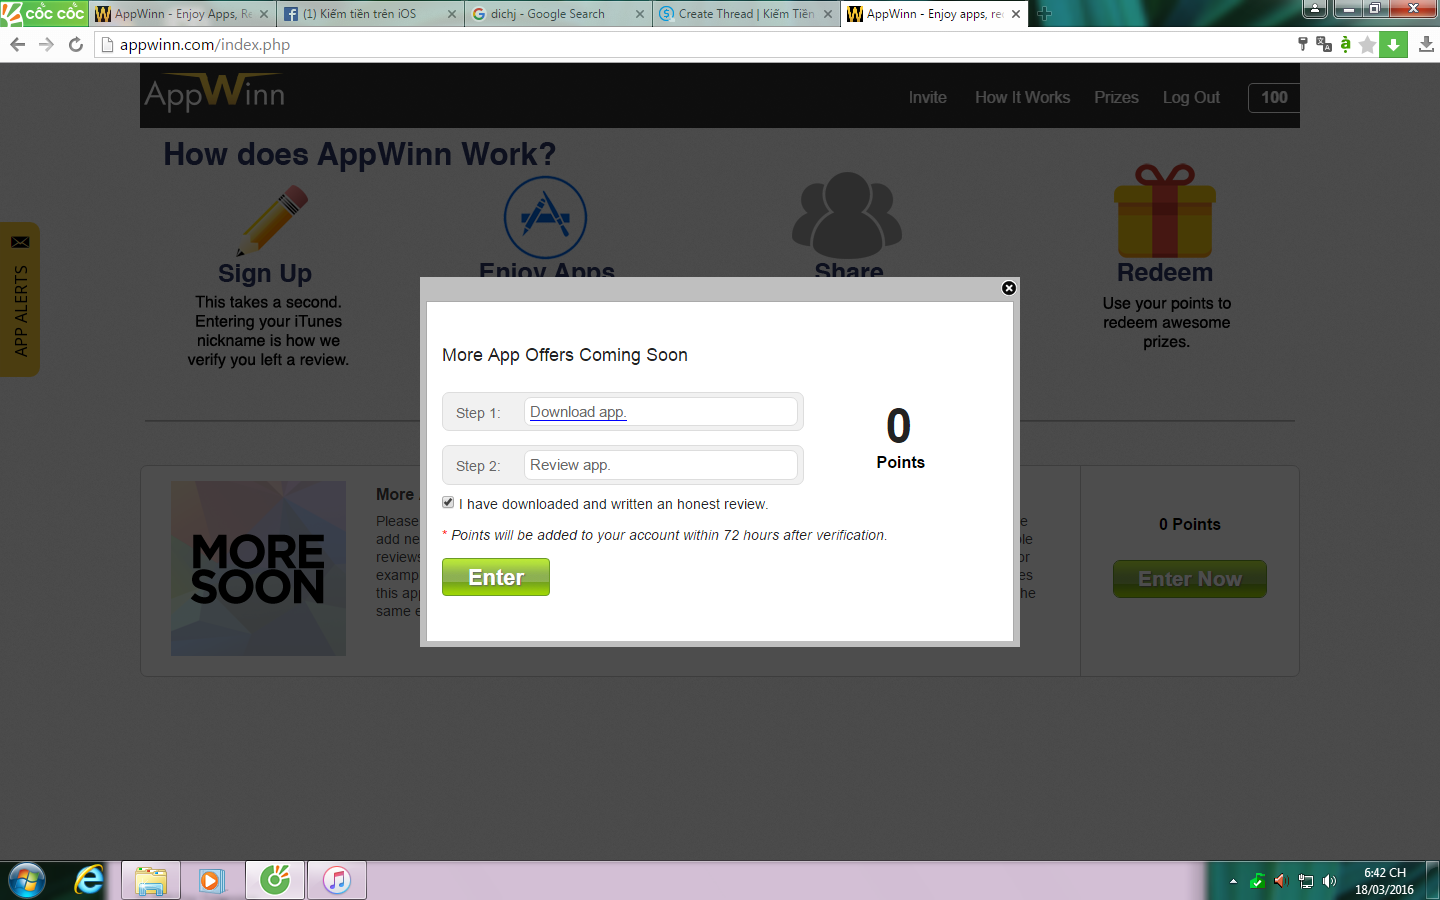Click the translate page icon
This screenshot has height=900, width=1440.
tap(1324, 44)
